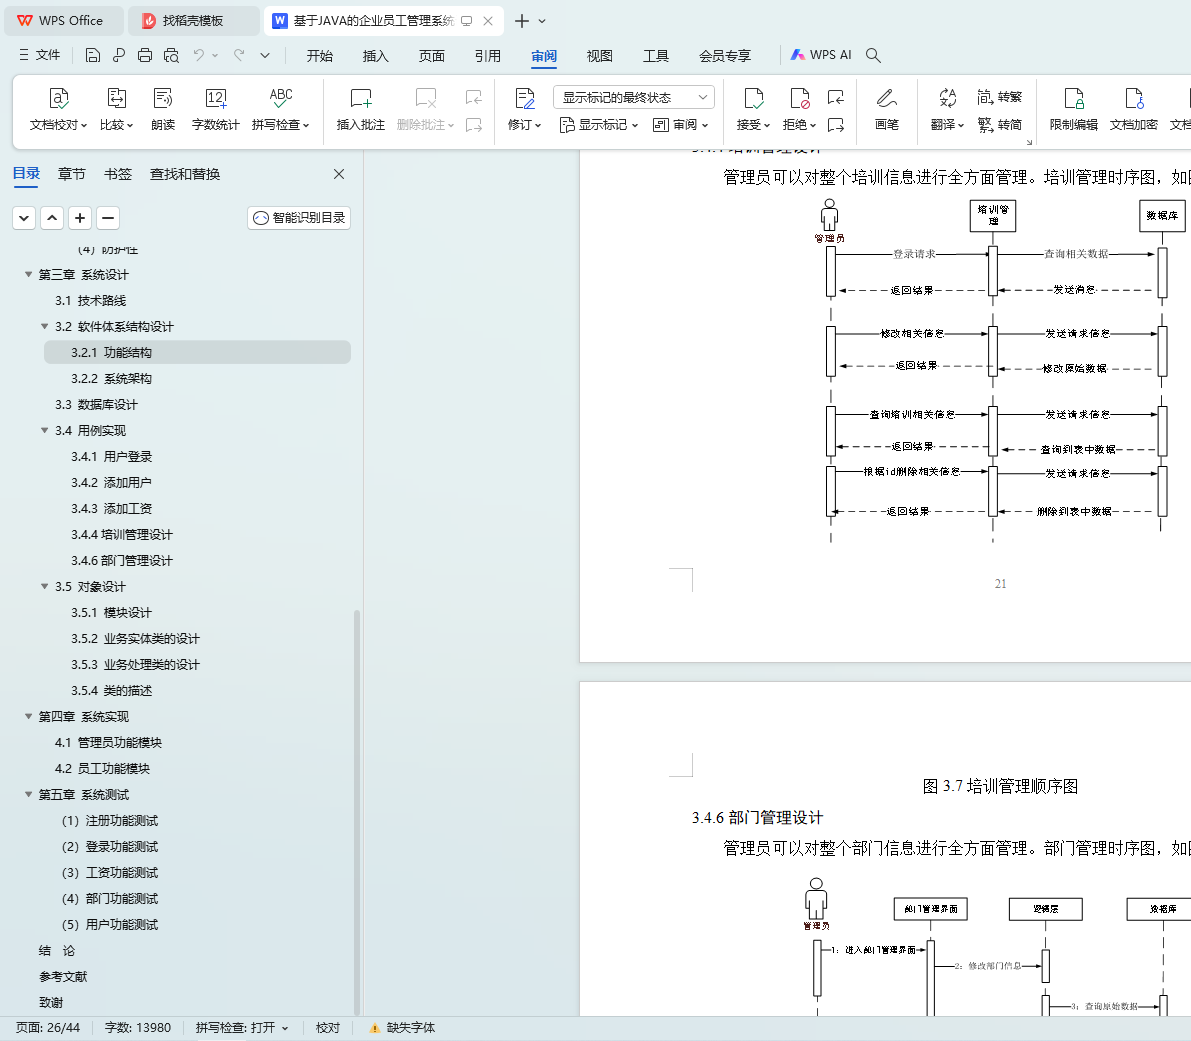Click the demote heading minus button
Screen dimensions: 1191x1041
point(108,218)
